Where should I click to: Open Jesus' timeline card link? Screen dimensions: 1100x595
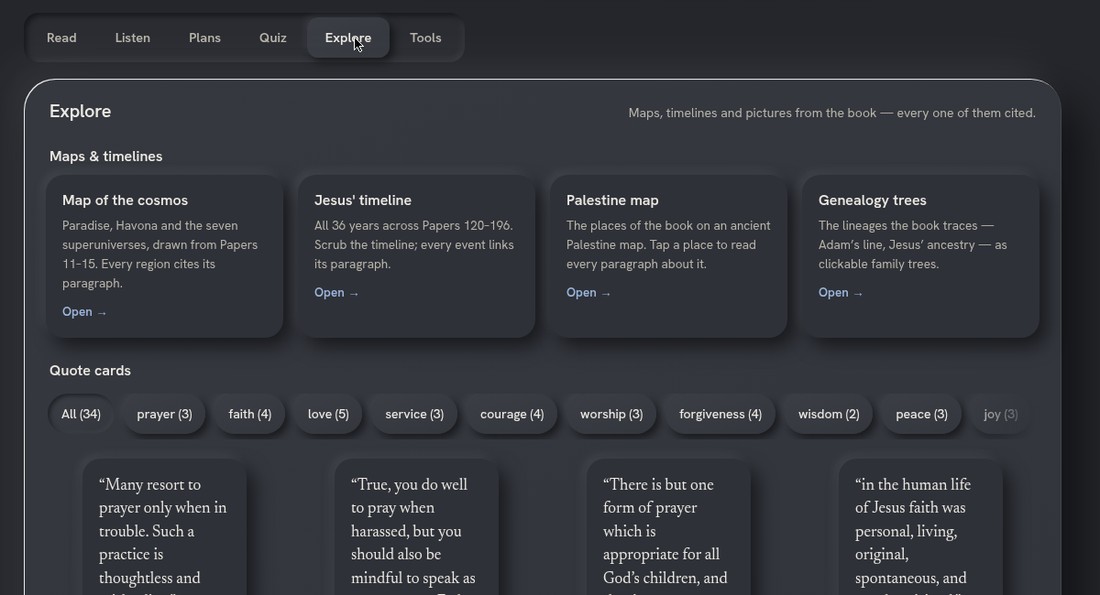pyautogui.click(x=337, y=293)
